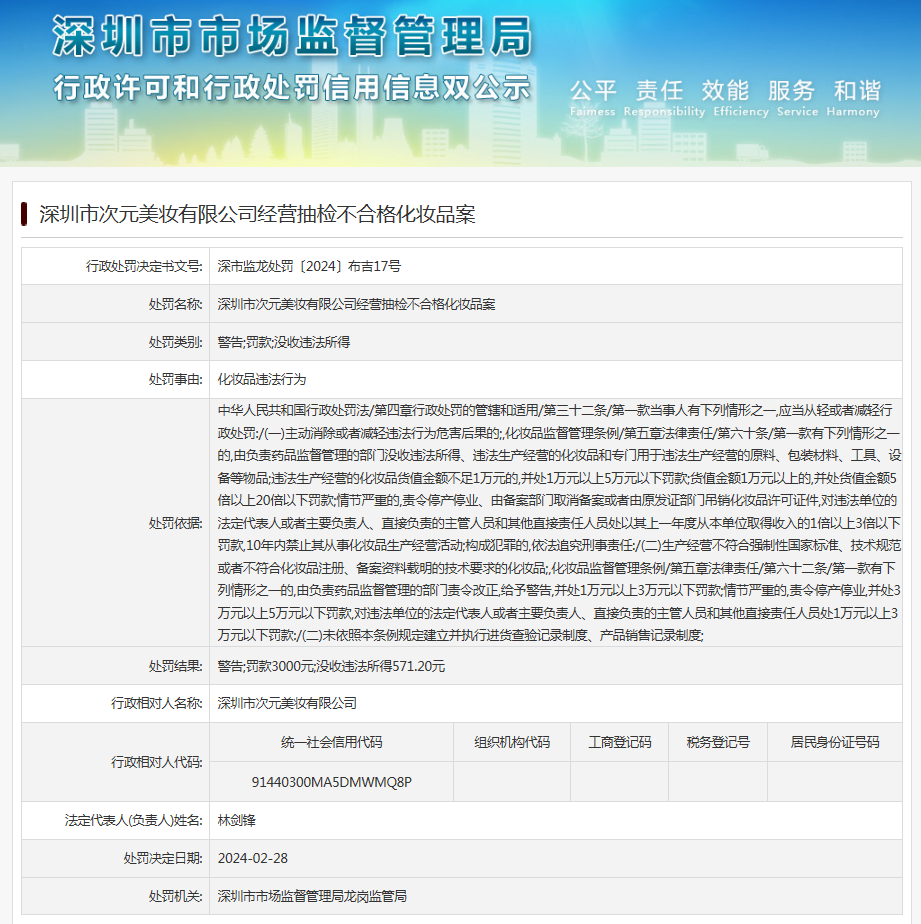Viewport: 921px width, 924px height.
Task: Click the value 化妆品违法行为
Action: pos(262,380)
